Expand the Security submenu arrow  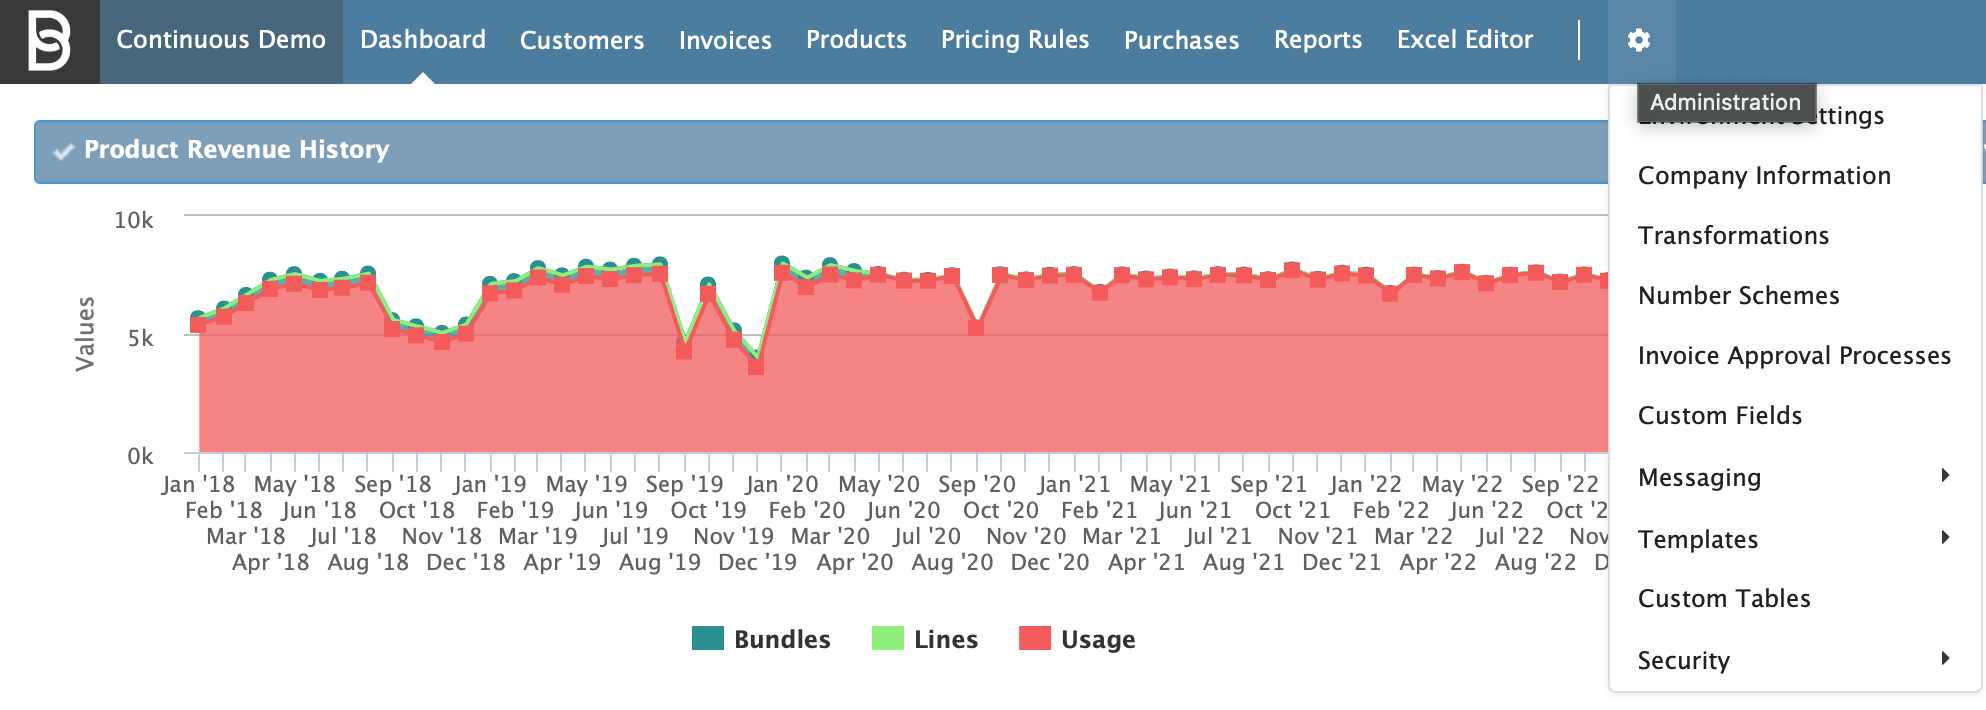coord(1944,659)
